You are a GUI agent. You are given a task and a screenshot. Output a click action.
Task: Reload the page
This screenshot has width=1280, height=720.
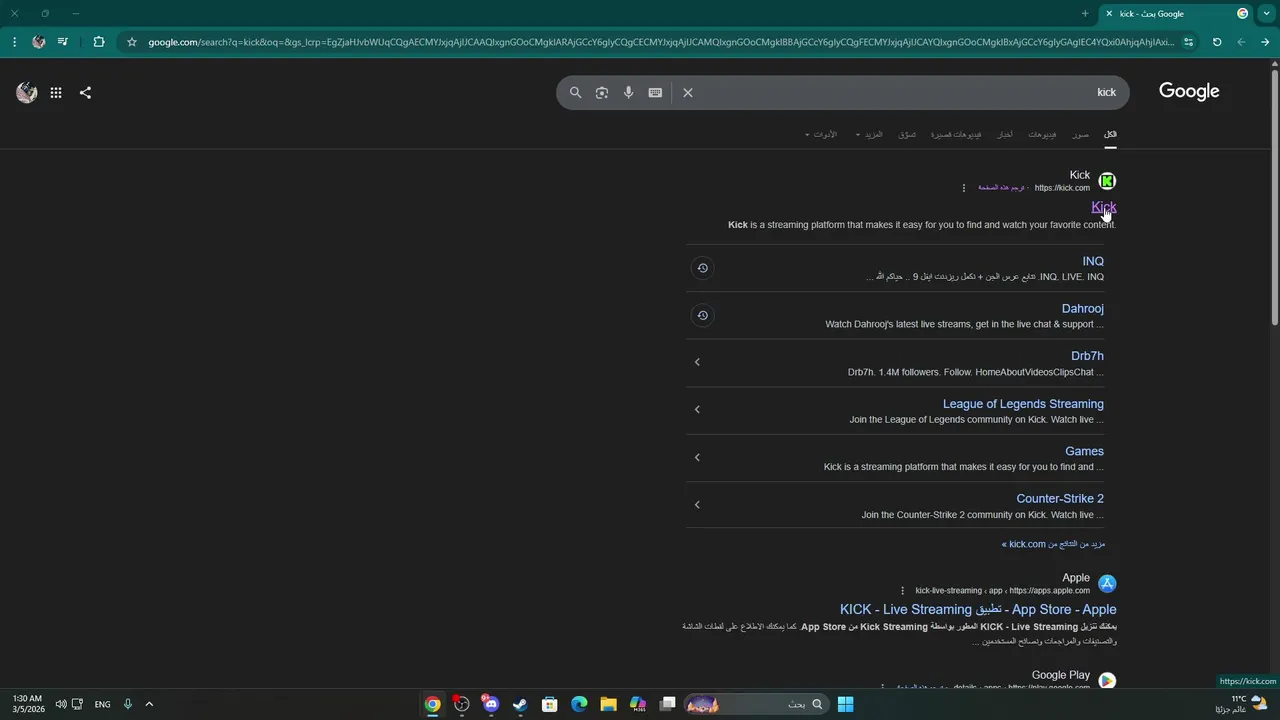[x=1217, y=42]
